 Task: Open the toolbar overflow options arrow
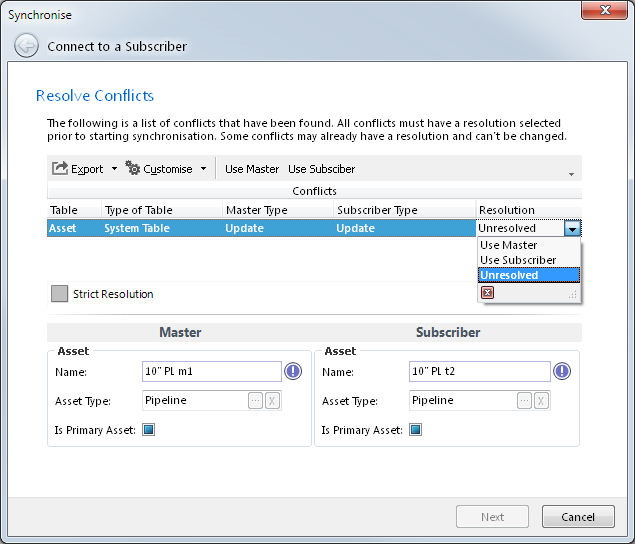(572, 174)
